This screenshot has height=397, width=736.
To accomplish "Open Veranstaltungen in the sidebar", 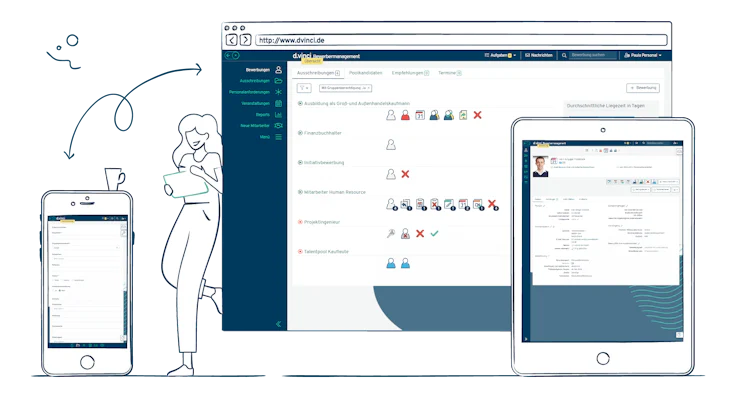I will click(x=256, y=103).
